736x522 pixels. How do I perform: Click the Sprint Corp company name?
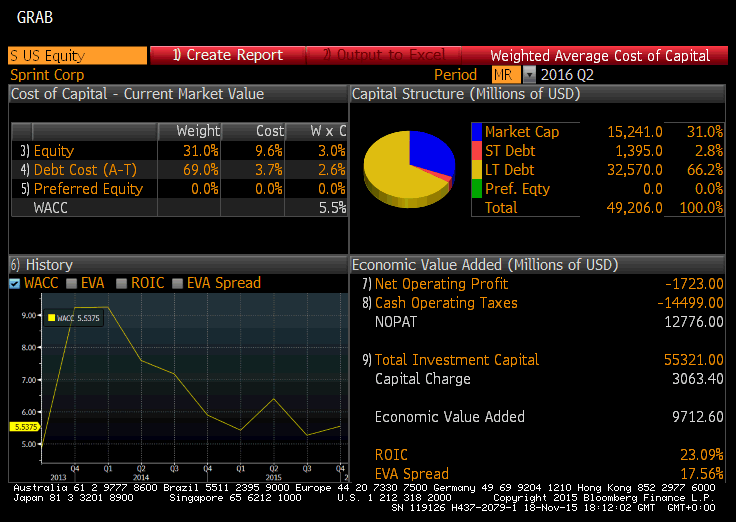(47, 75)
